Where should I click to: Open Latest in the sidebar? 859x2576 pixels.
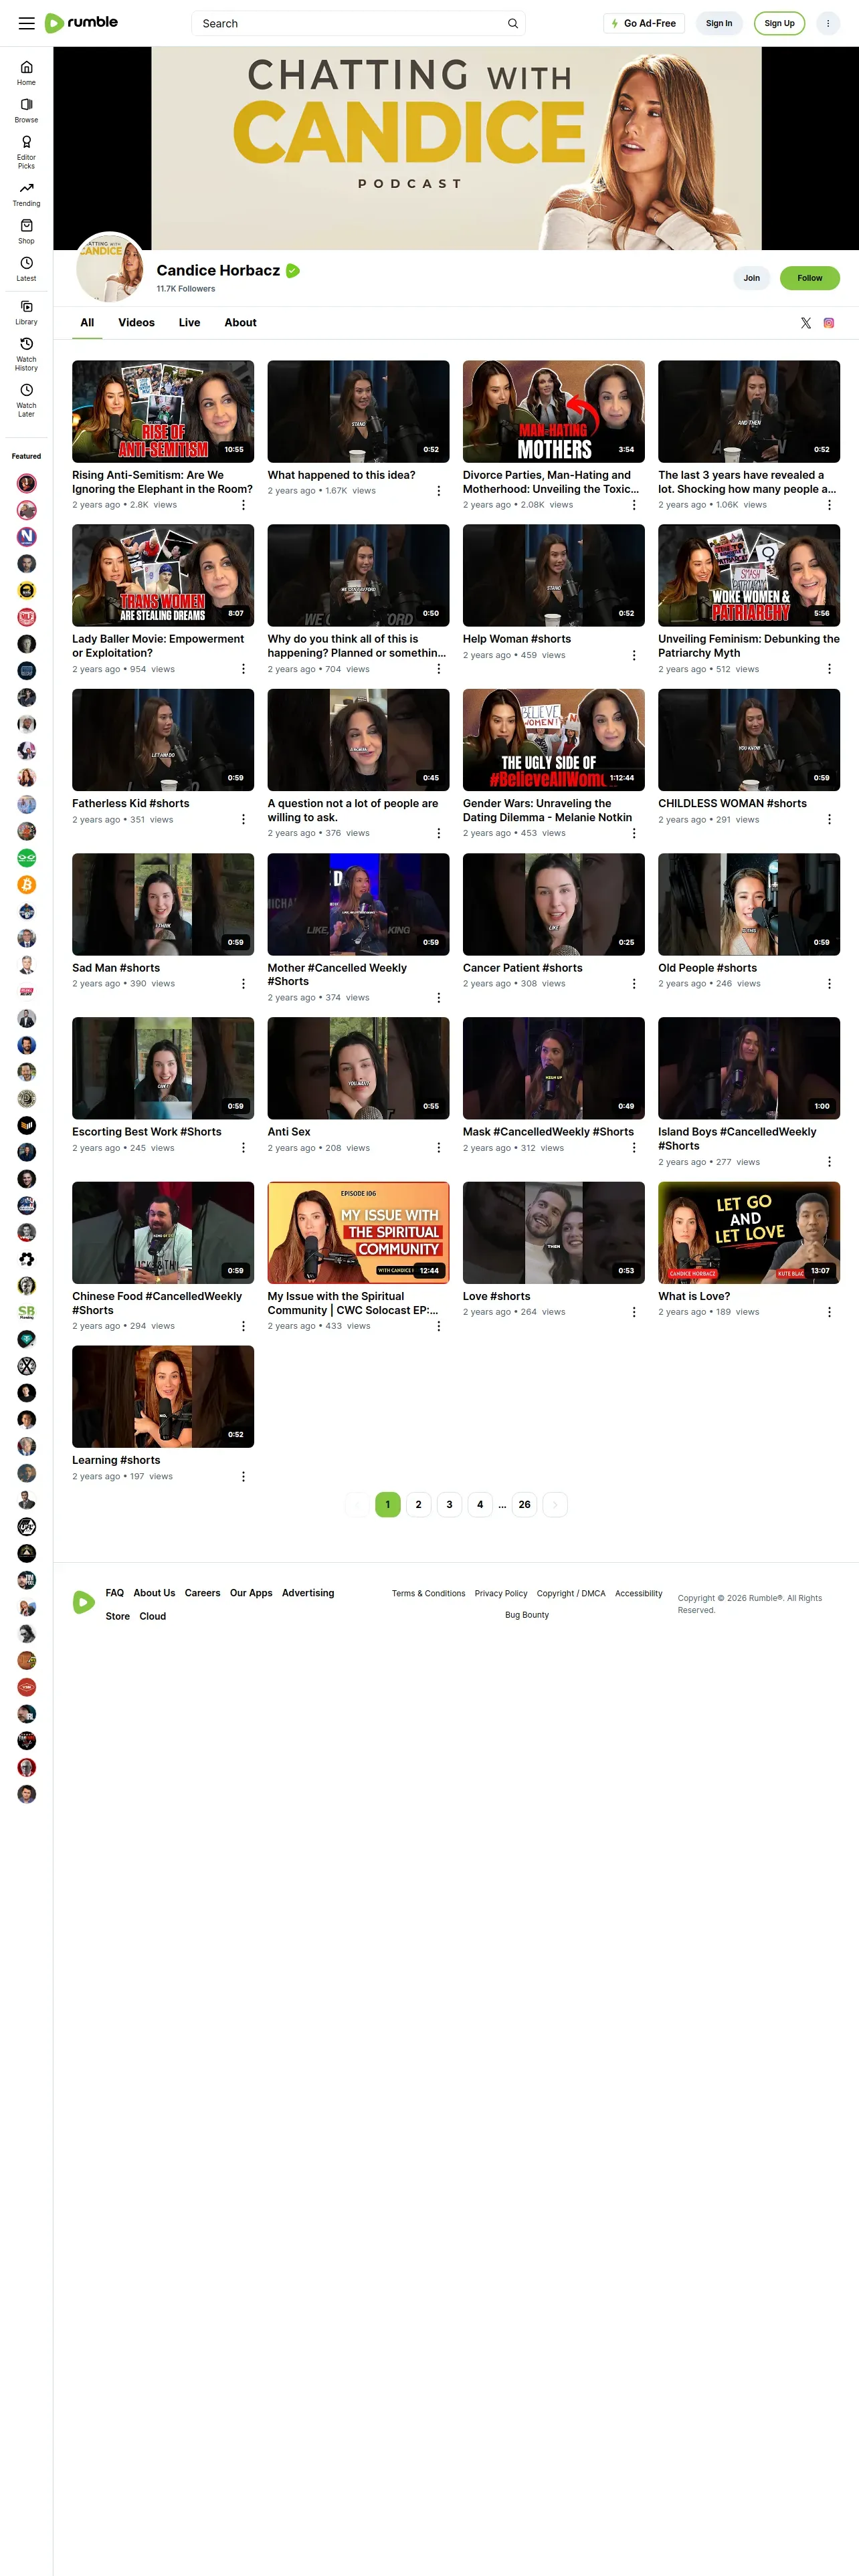click(26, 269)
